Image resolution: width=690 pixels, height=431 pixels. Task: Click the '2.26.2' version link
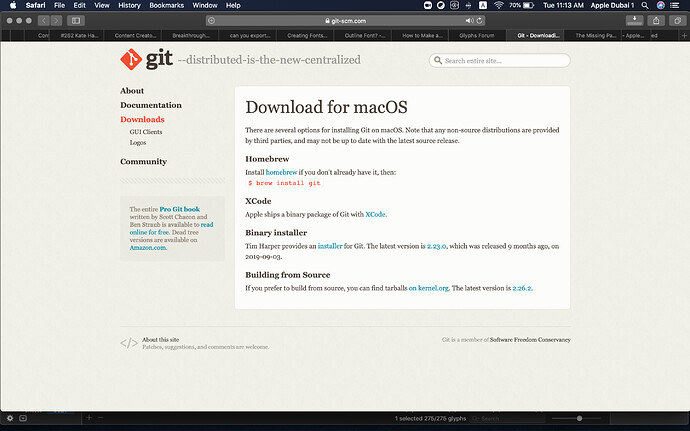click(522, 288)
